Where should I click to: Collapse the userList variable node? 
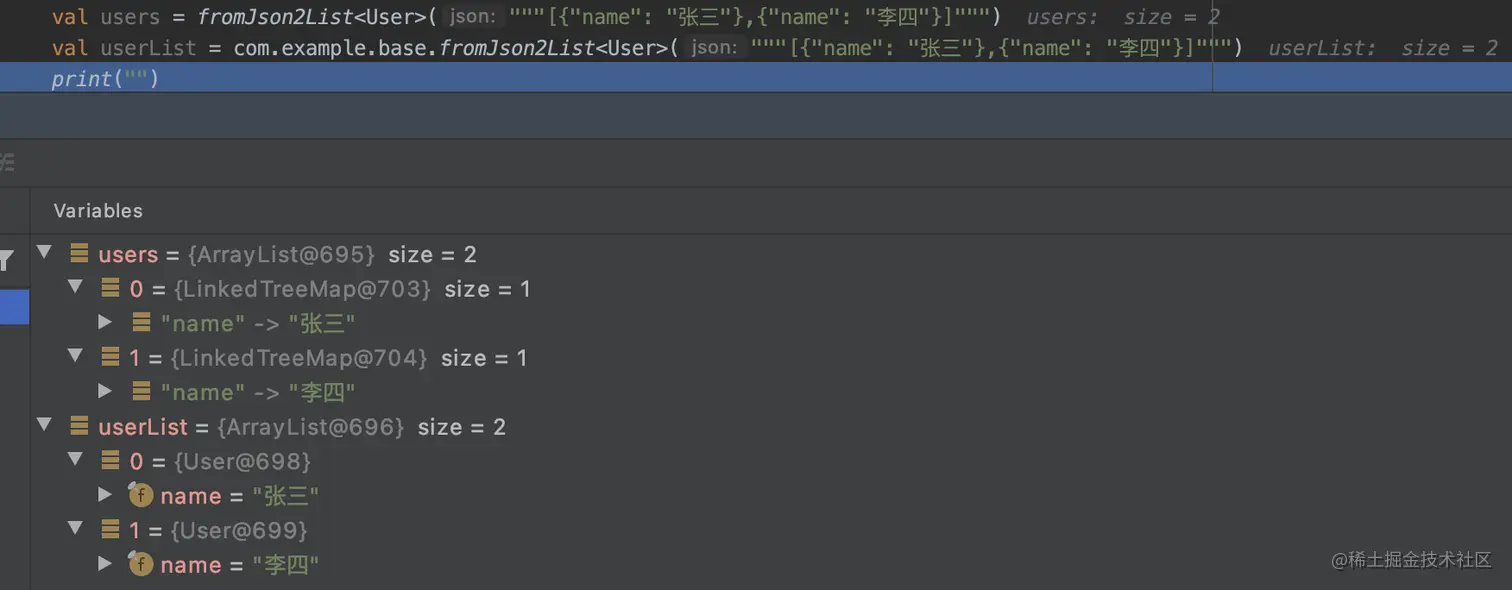point(43,425)
